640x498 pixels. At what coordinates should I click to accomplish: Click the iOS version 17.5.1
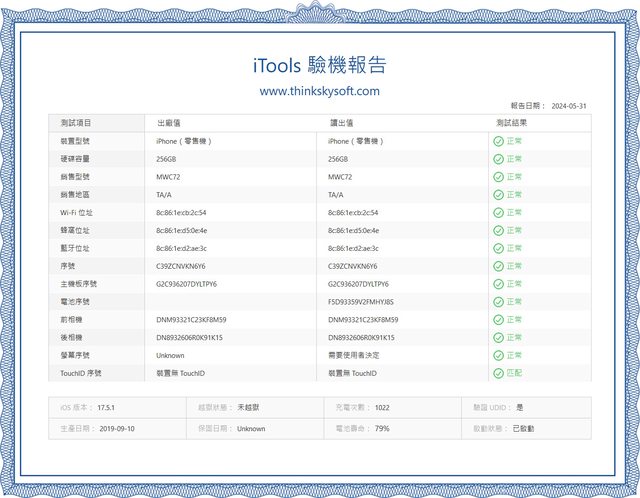pyautogui.click(x=106, y=407)
